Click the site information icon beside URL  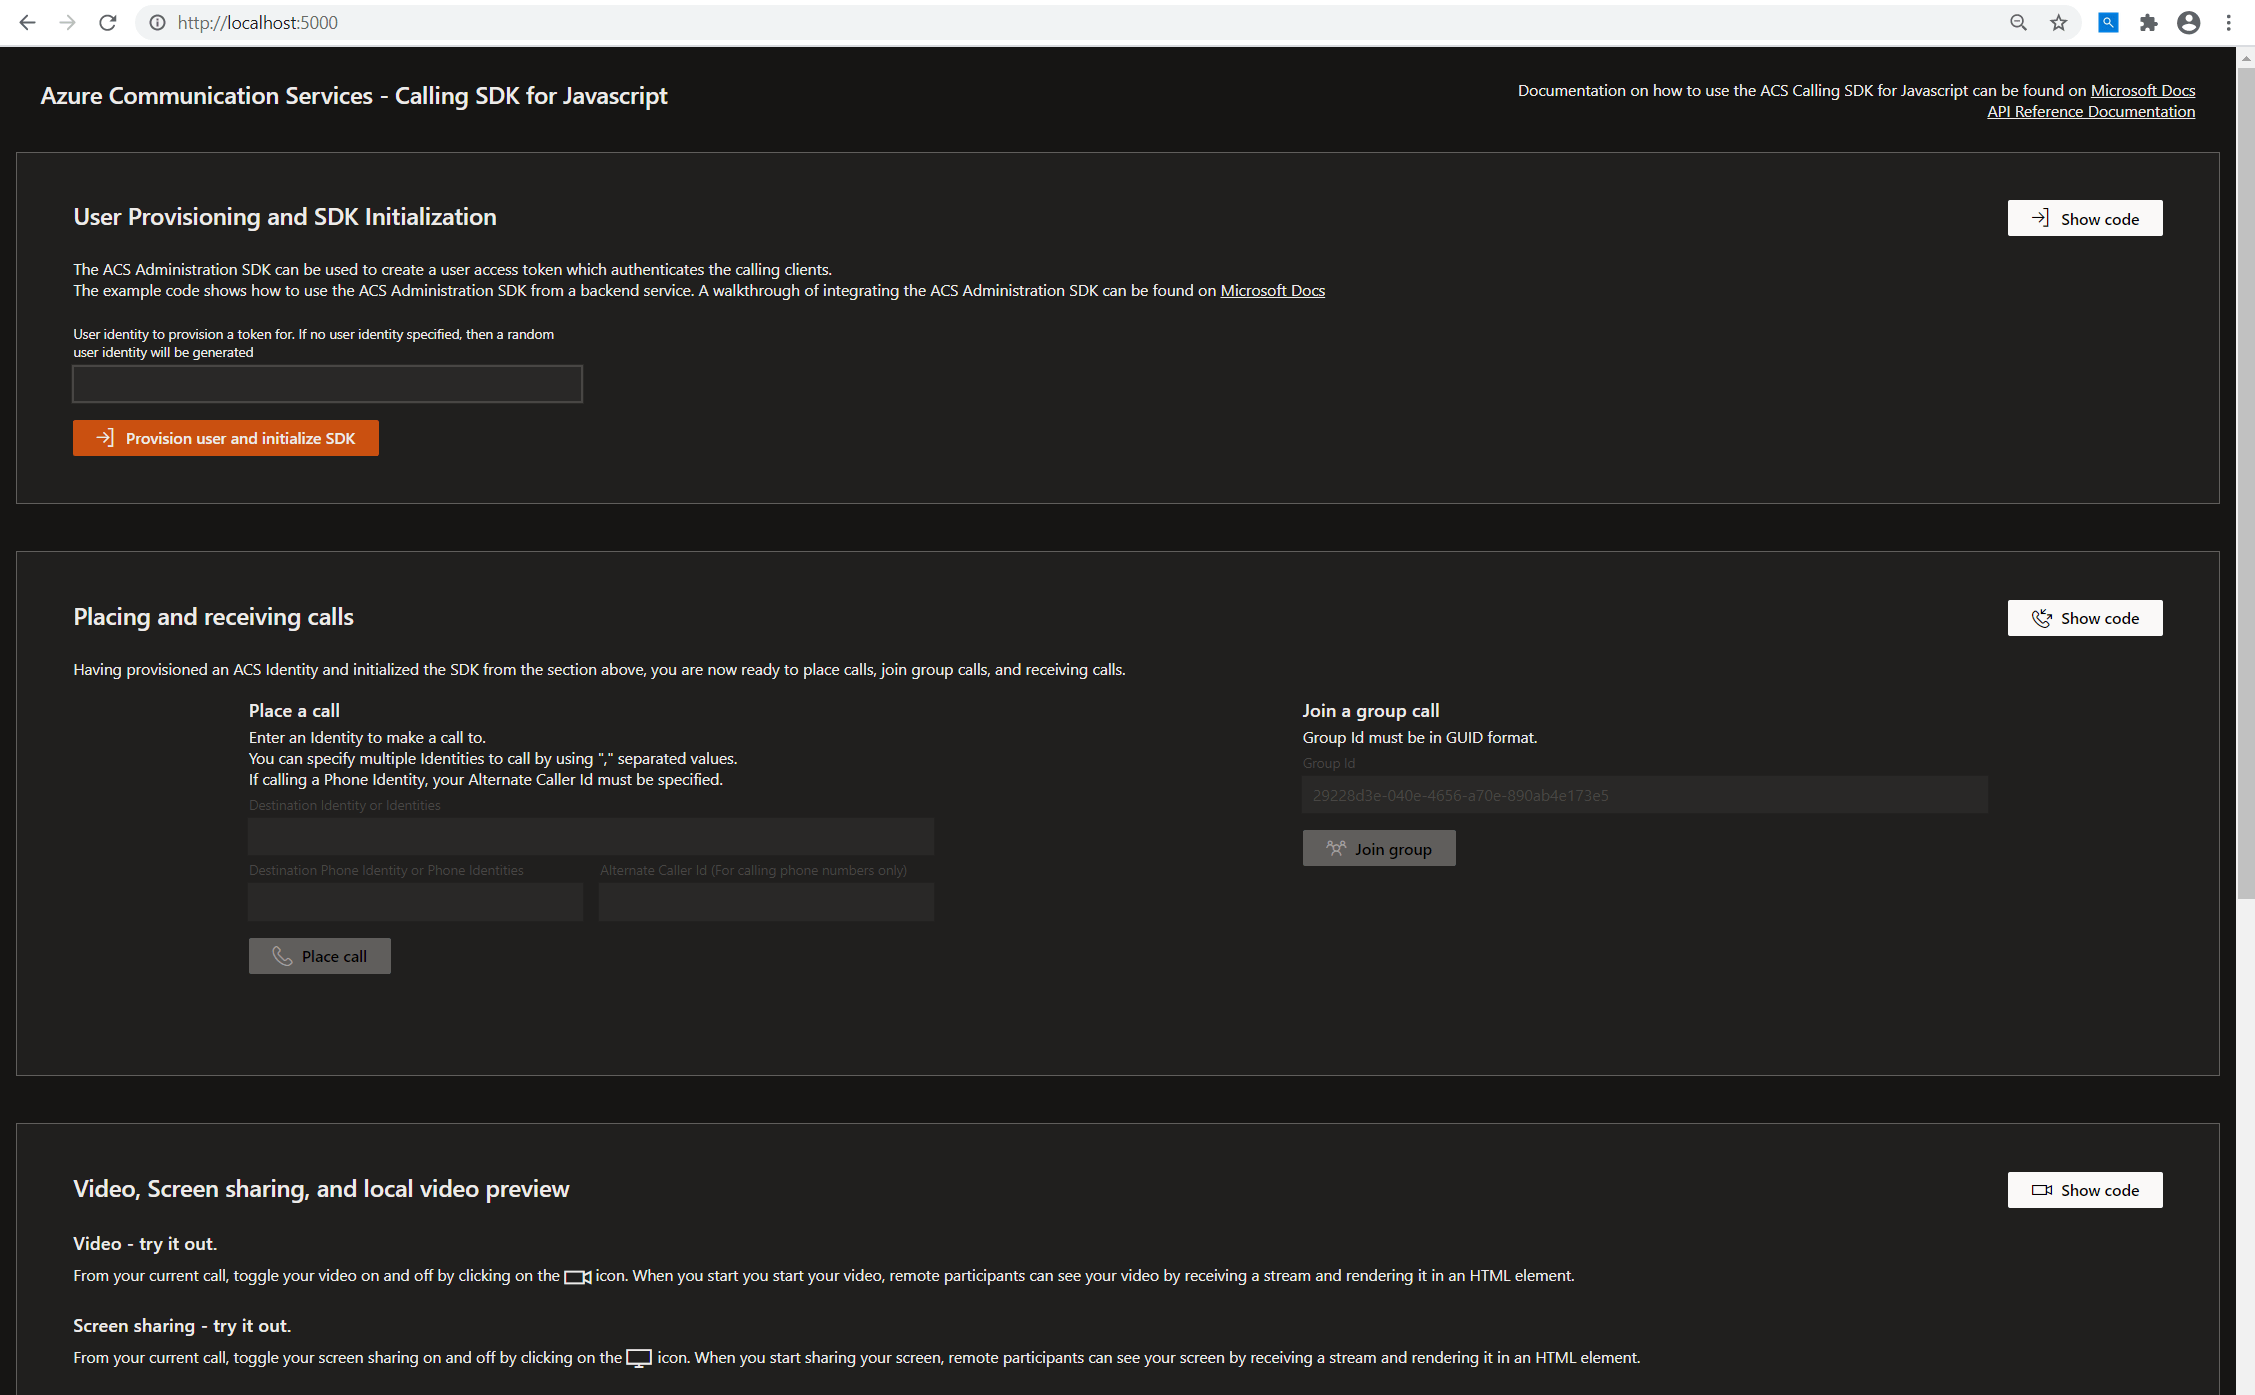tap(157, 22)
